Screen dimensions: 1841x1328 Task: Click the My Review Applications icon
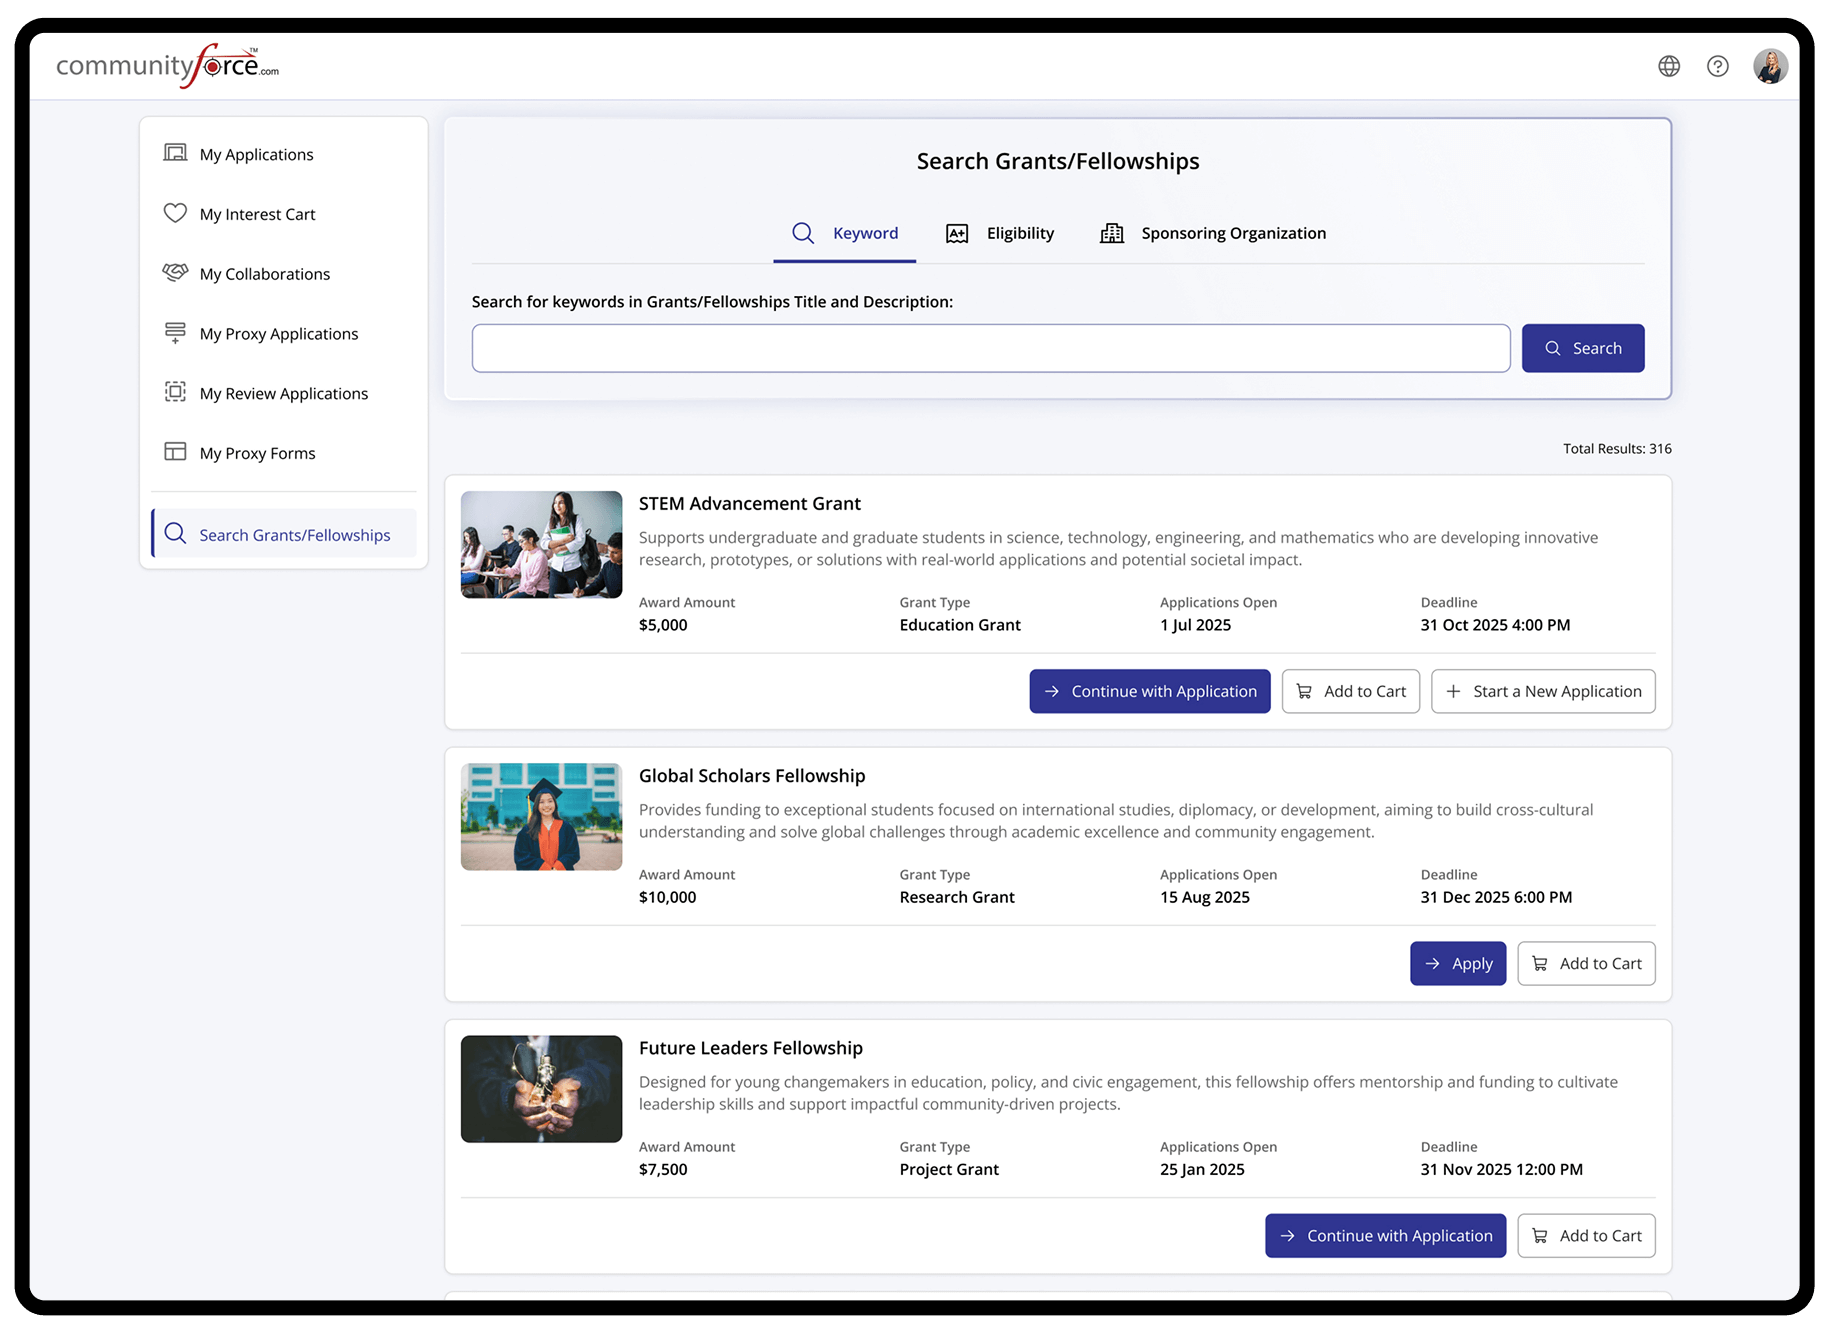pos(175,392)
